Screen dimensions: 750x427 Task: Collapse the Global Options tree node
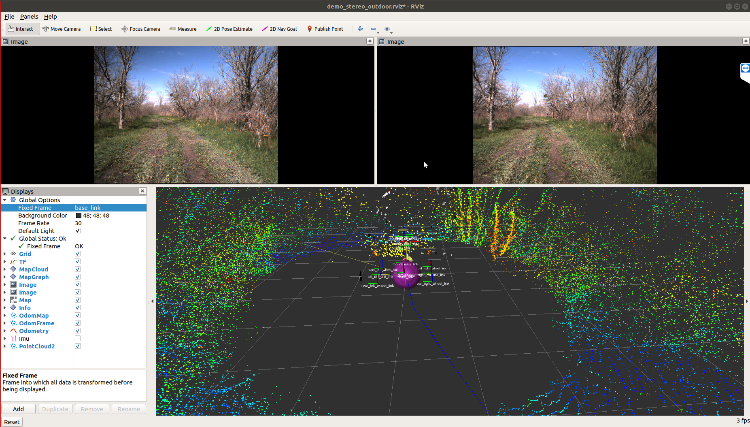click(x=4, y=200)
